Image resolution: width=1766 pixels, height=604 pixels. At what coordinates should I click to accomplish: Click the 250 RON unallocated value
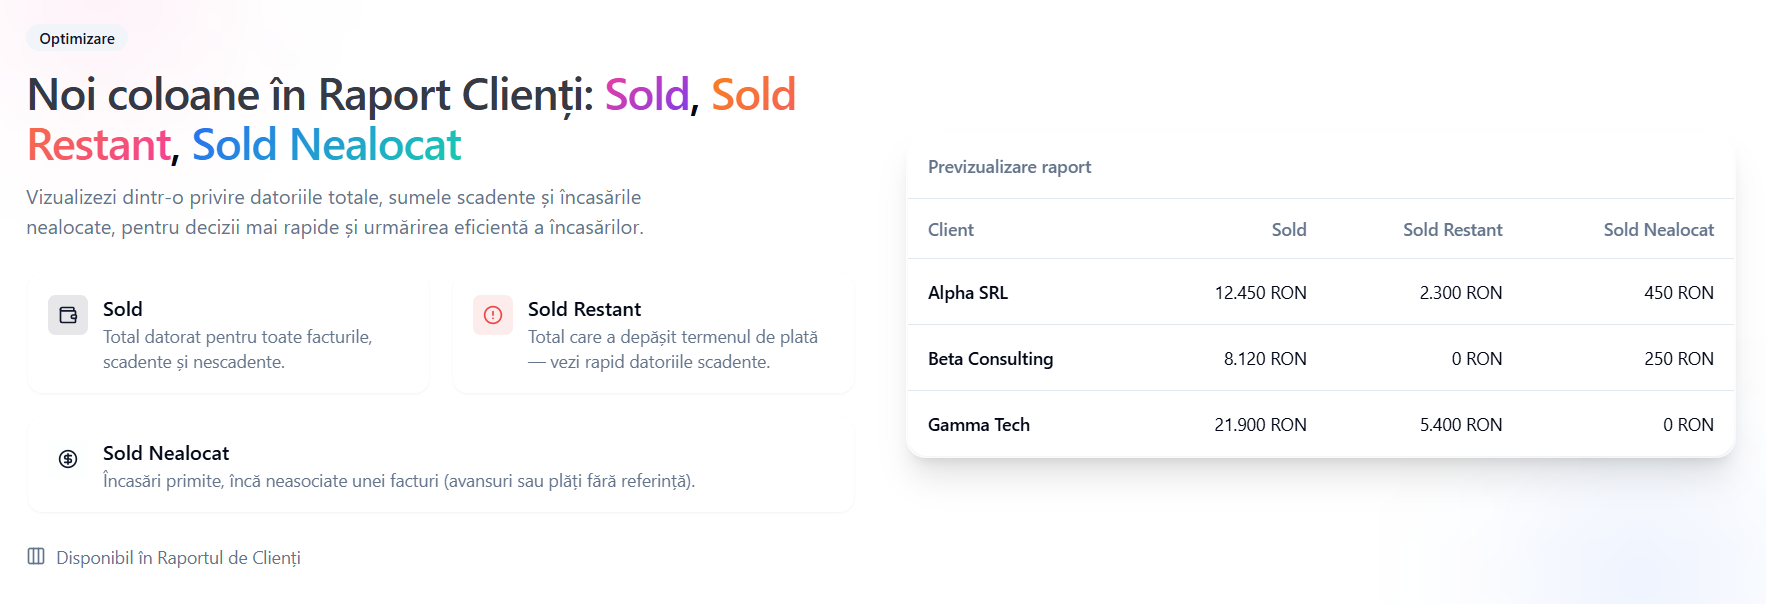(x=1678, y=359)
